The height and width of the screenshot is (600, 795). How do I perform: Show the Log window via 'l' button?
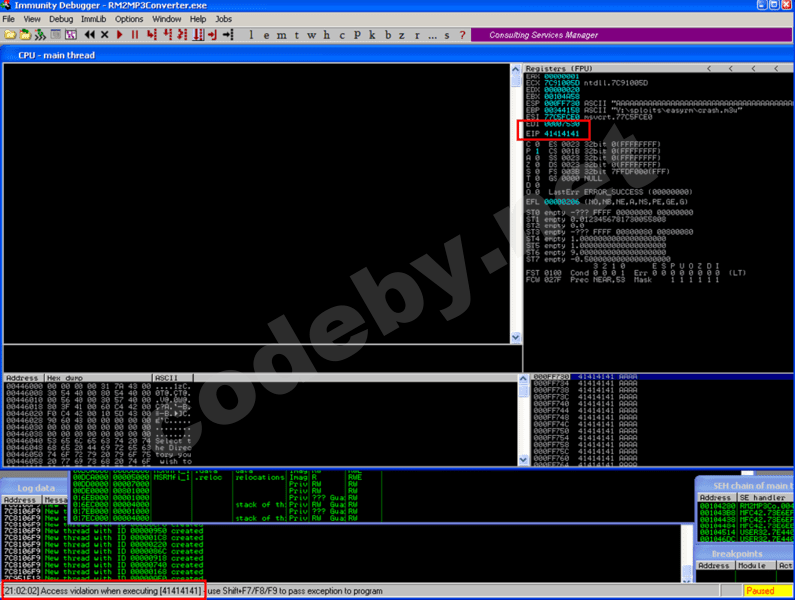[x=251, y=35]
